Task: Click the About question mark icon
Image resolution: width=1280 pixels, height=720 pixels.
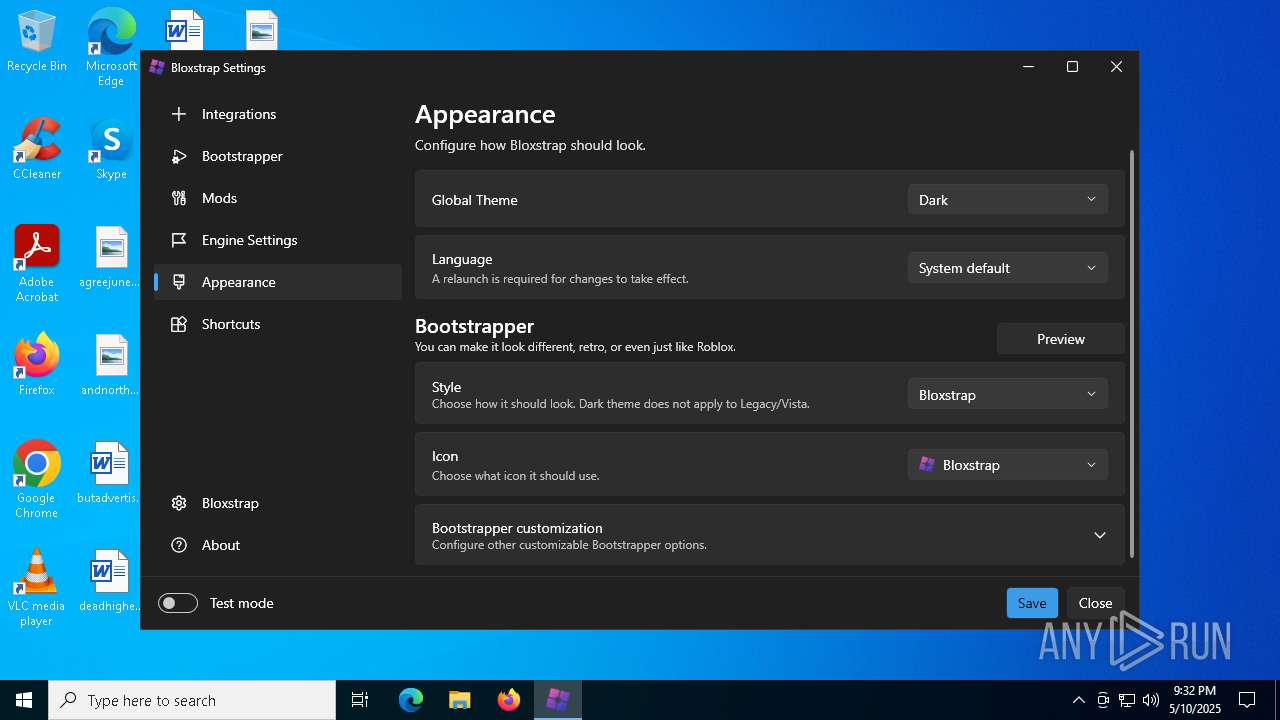Action: coord(179,545)
